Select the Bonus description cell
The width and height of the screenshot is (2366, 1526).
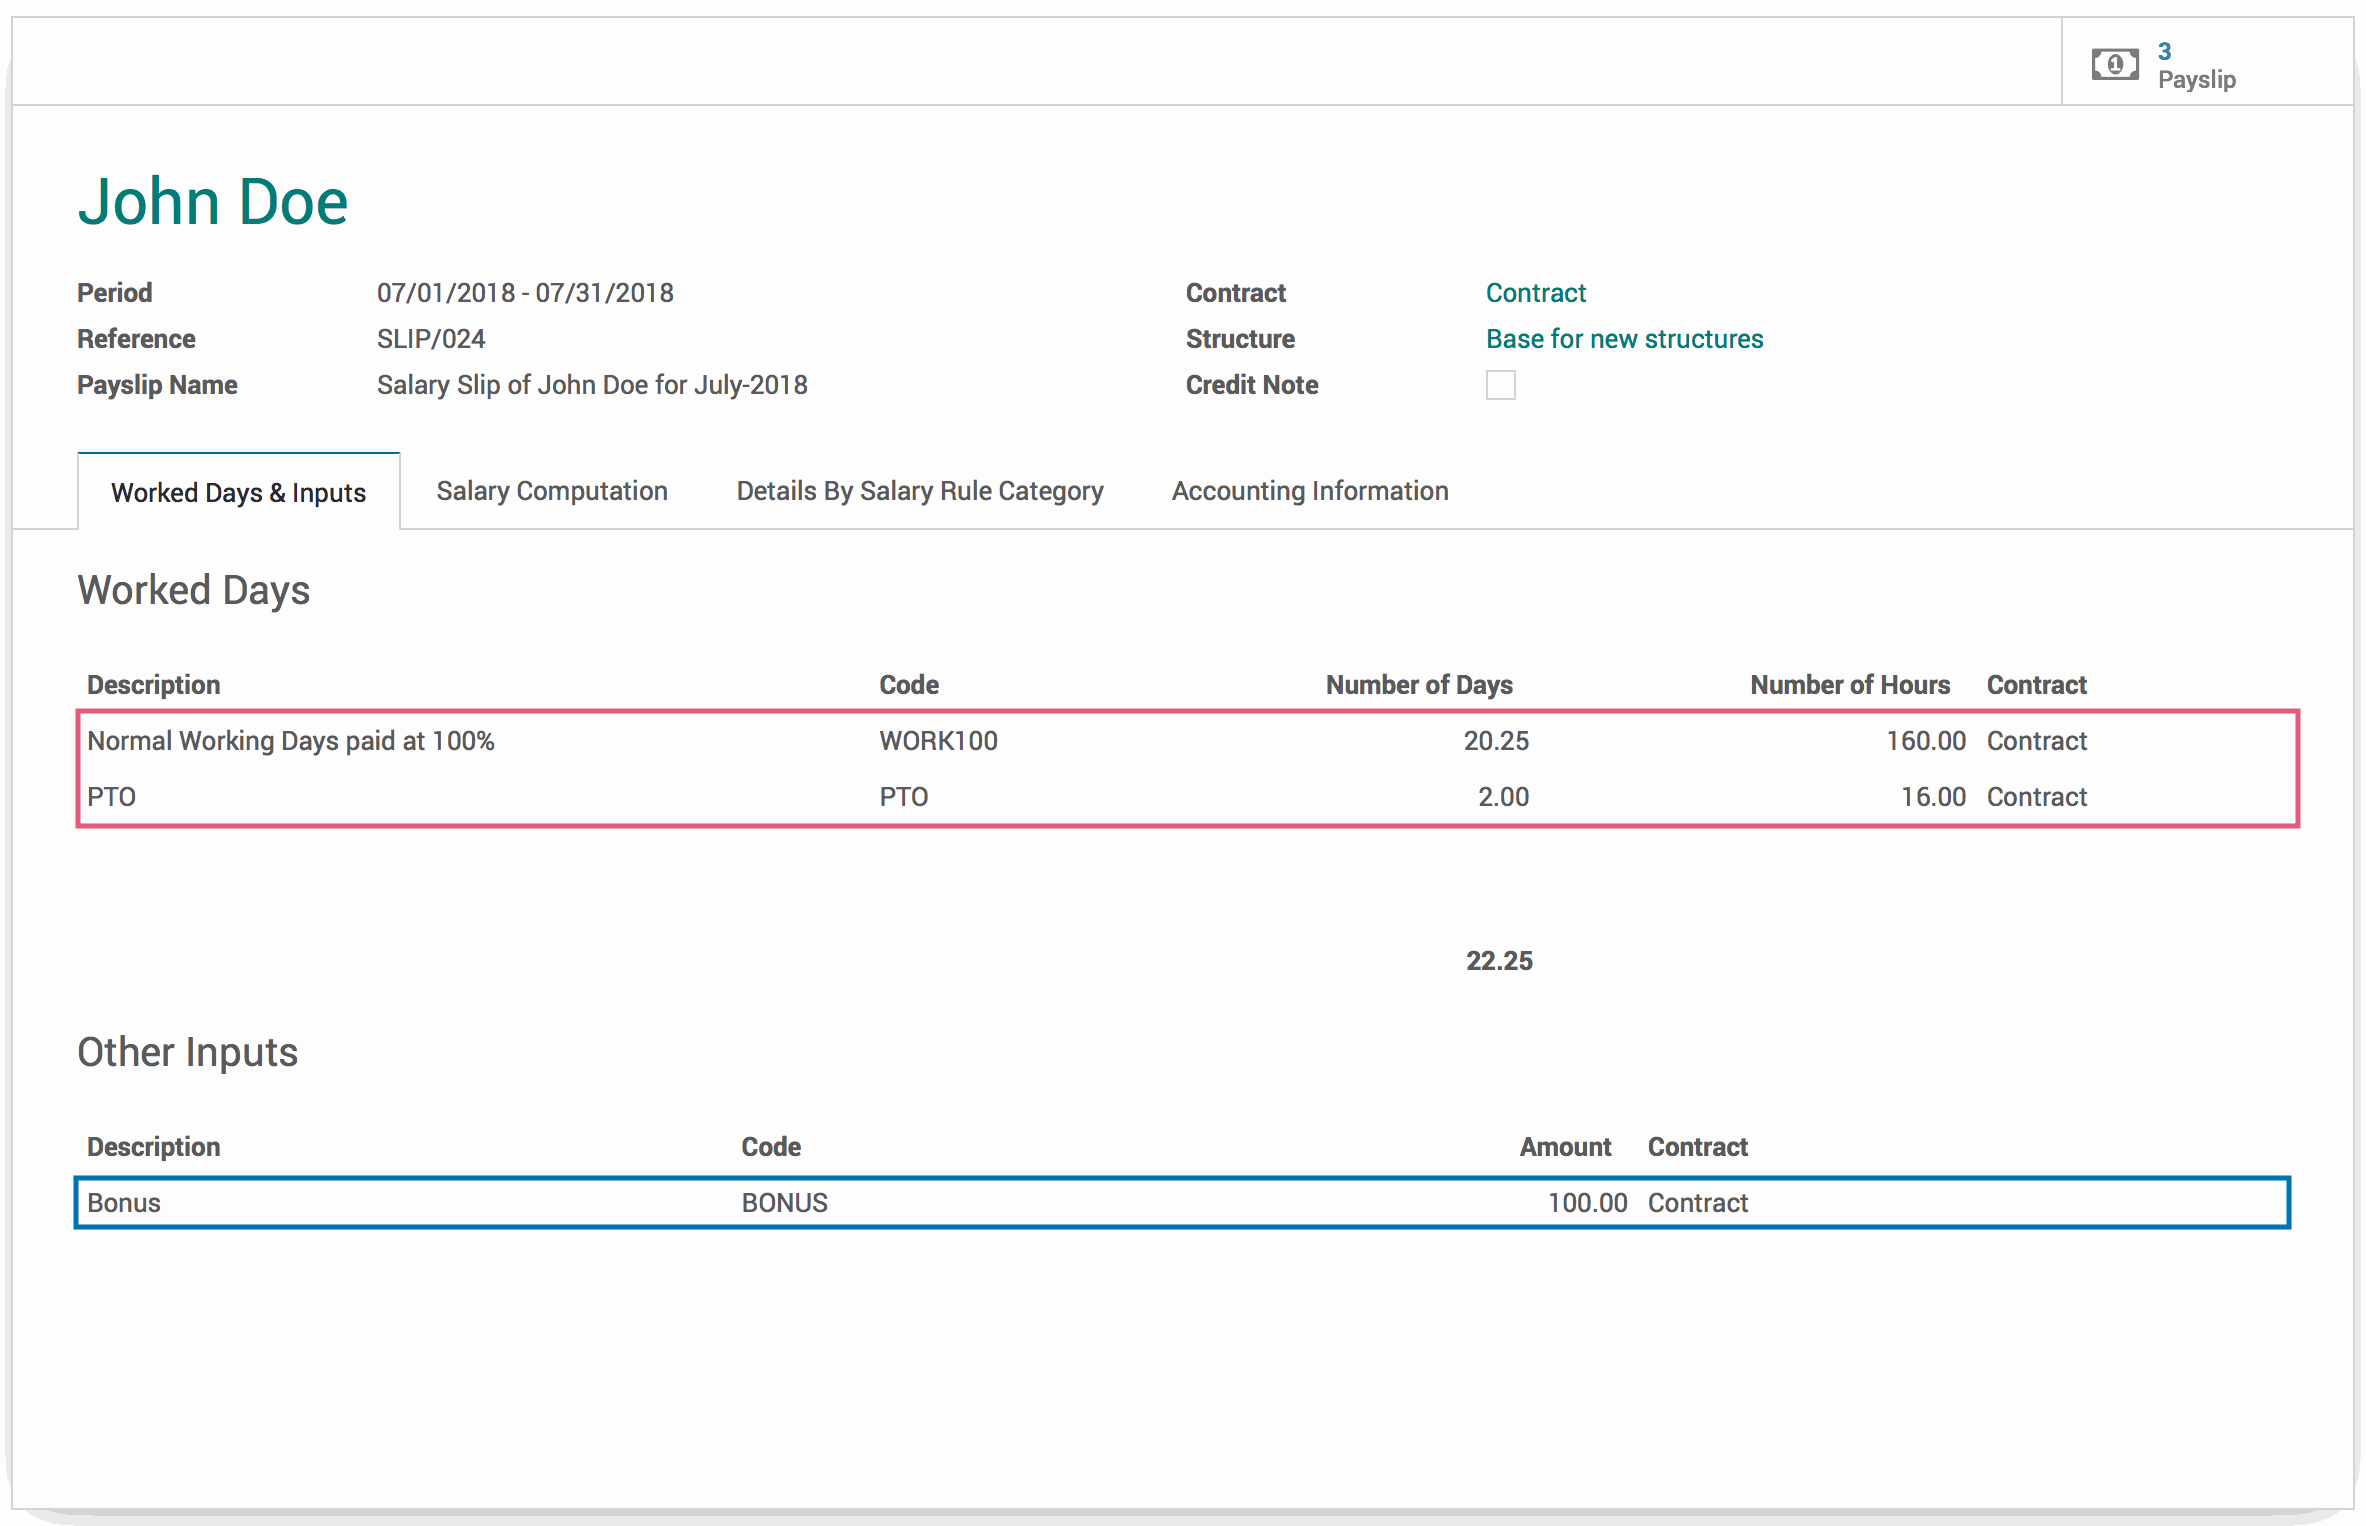point(124,1203)
